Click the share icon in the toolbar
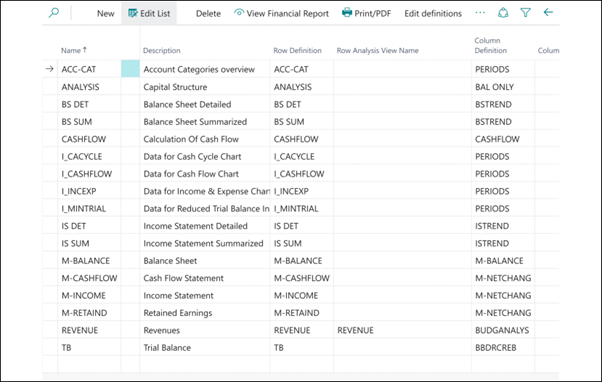 (503, 13)
